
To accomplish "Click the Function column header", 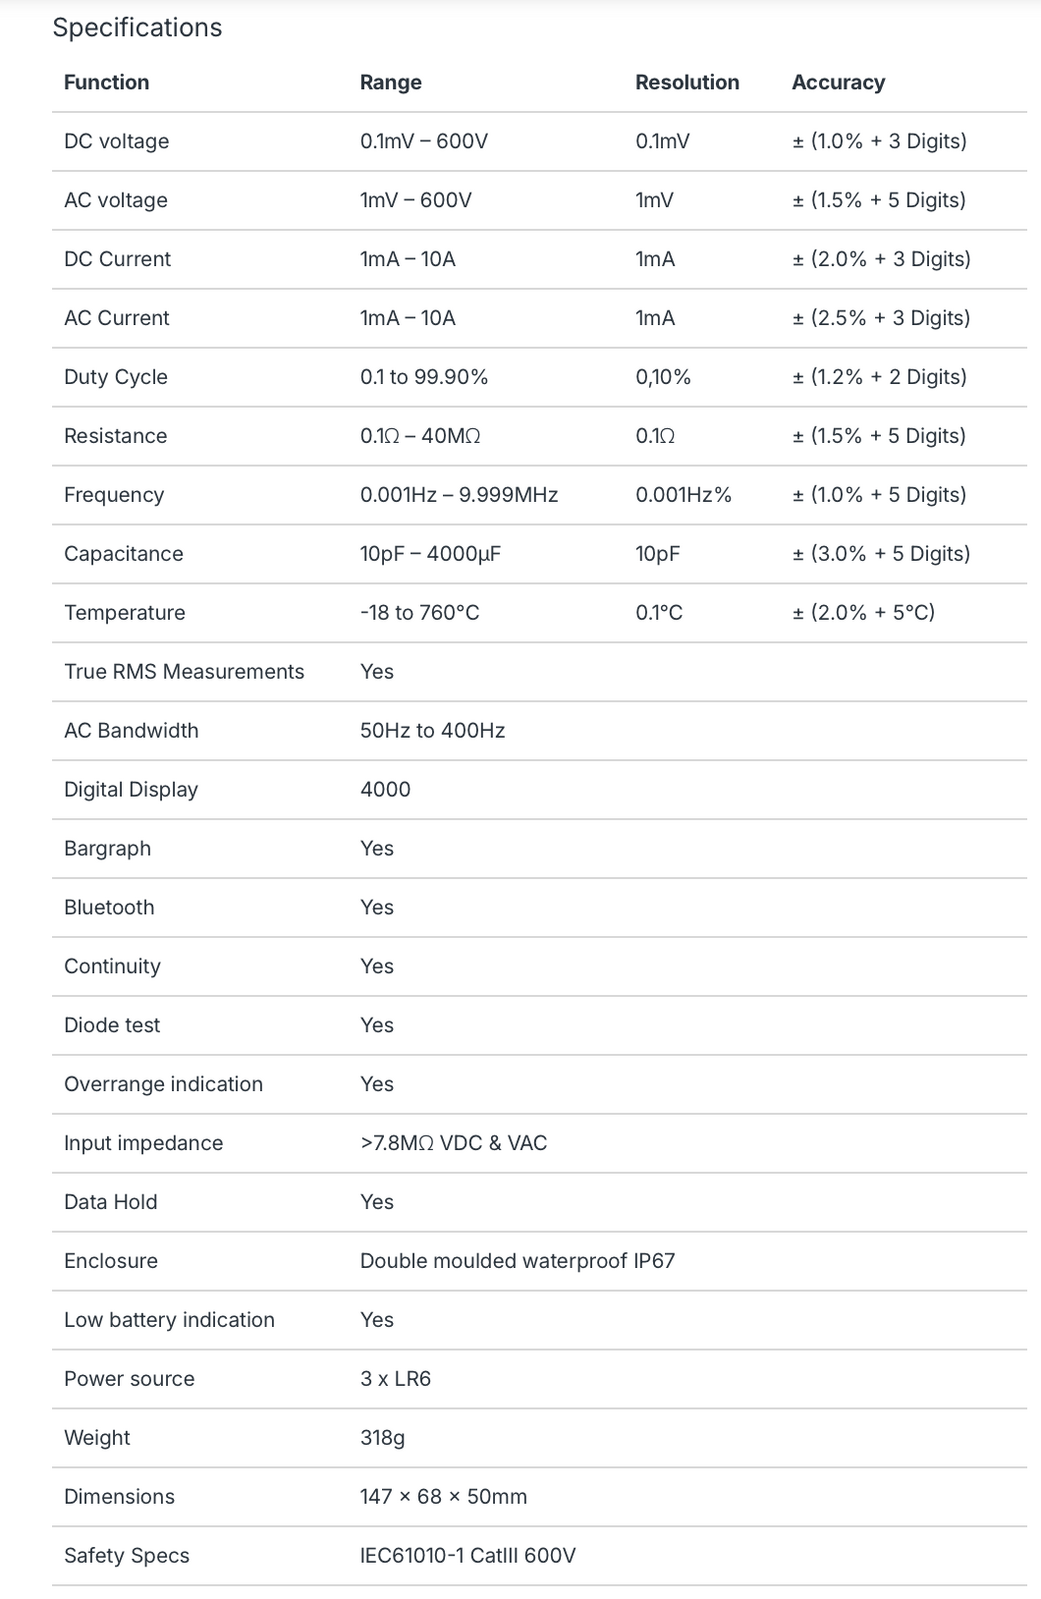I will click(106, 82).
